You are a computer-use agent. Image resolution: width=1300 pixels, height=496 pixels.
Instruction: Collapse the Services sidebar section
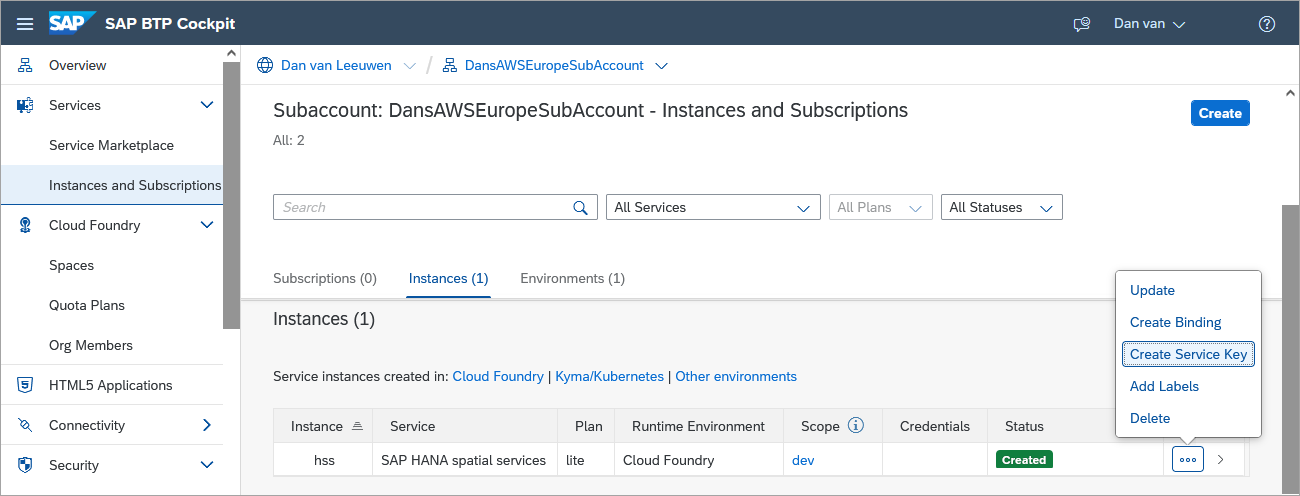coord(207,105)
